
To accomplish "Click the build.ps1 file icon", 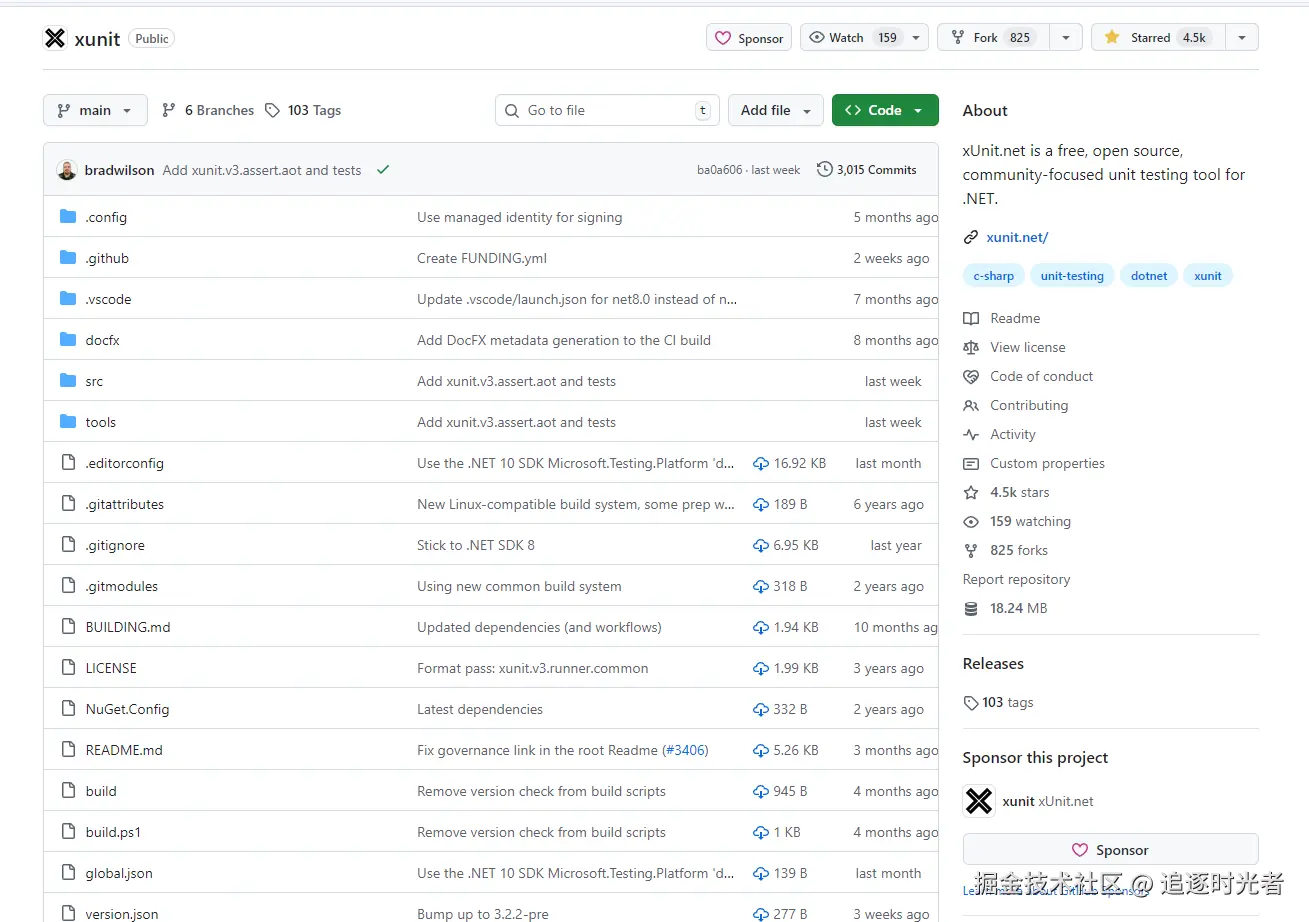I will [x=68, y=832].
